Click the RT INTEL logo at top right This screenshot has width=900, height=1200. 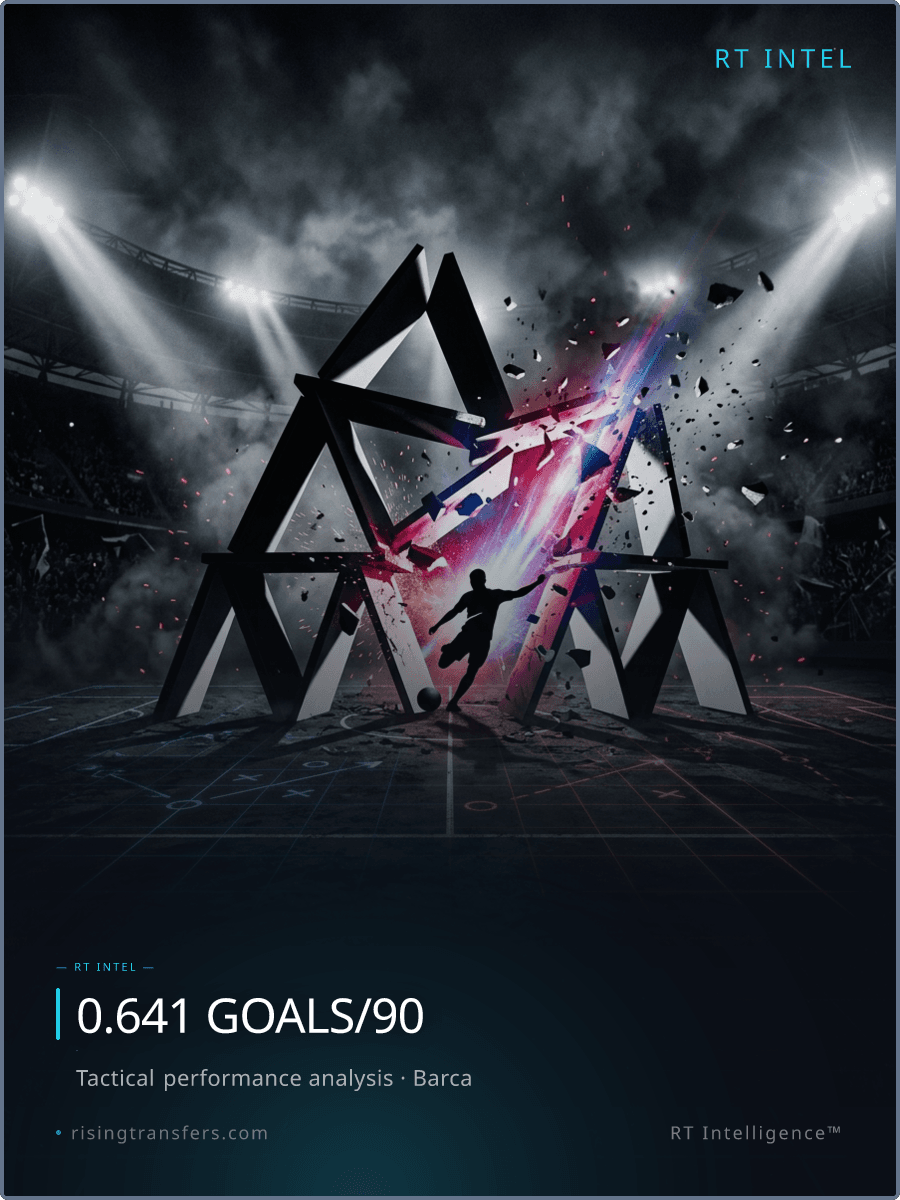tap(783, 59)
